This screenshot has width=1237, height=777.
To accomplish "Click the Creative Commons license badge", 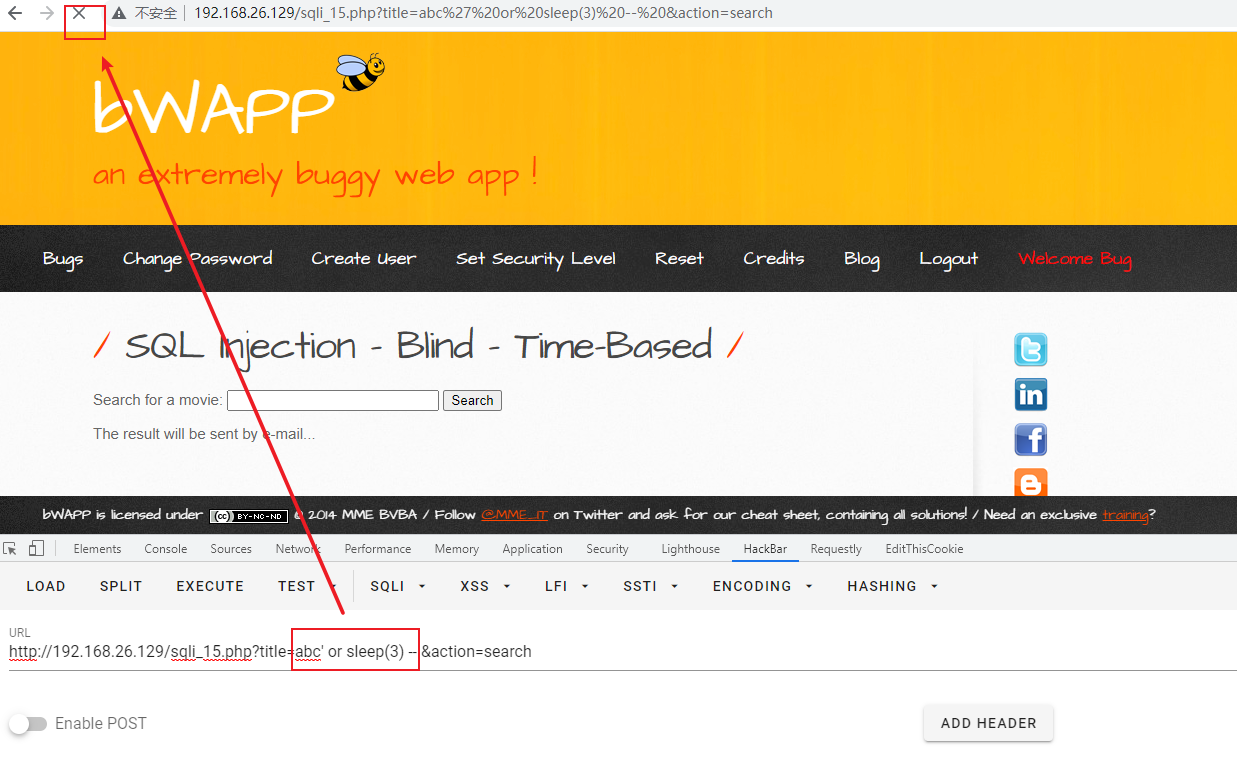I will point(249,516).
